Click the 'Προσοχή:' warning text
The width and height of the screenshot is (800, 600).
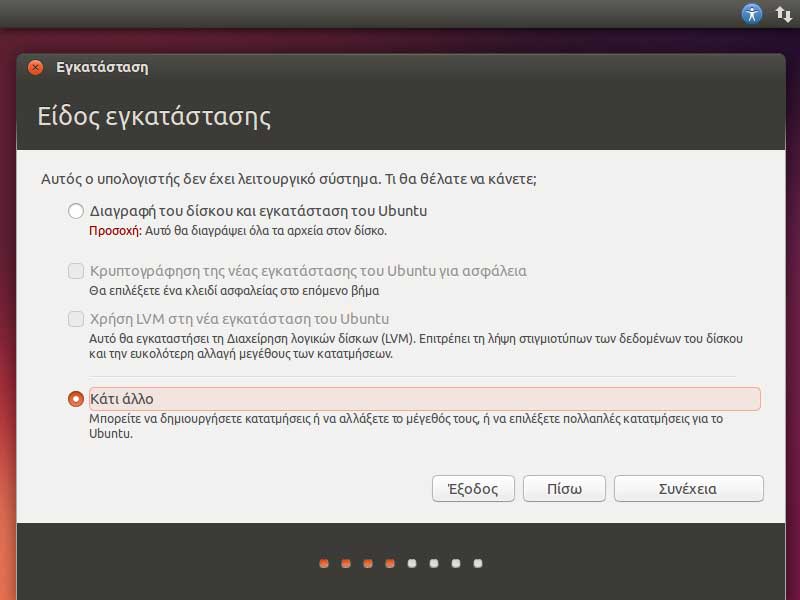(x=115, y=231)
